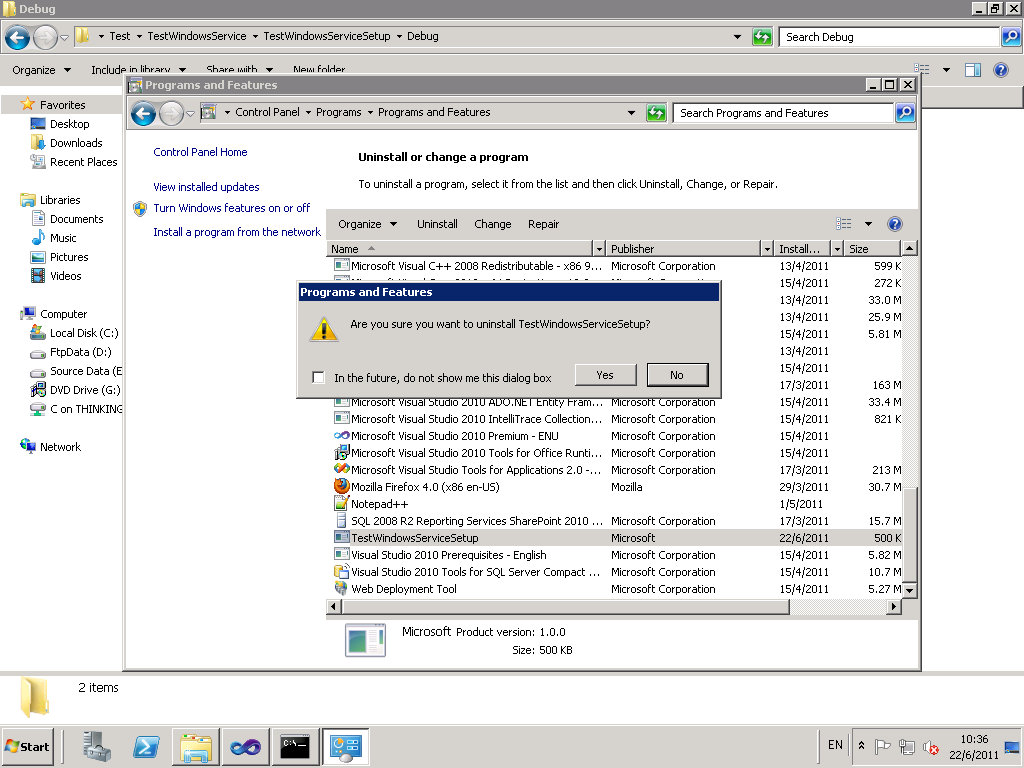Click the Back arrow in Programs and Features
This screenshot has height=768, width=1024.
click(x=143, y=114)
